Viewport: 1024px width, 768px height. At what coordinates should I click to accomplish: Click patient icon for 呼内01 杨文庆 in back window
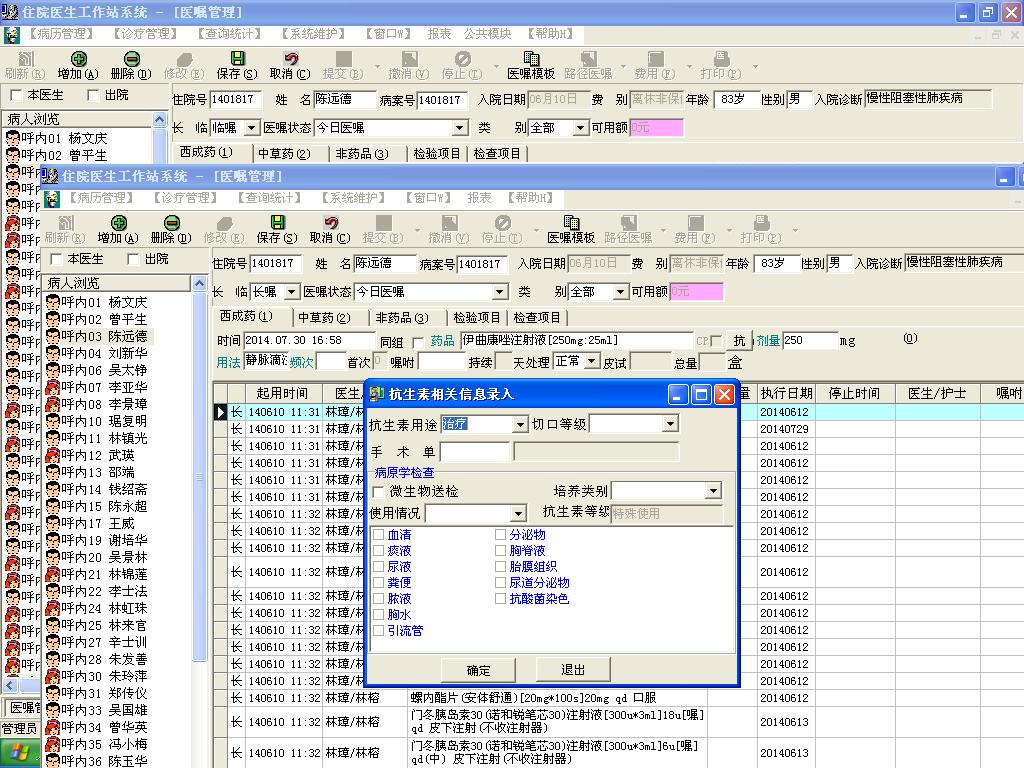pos(12,138)
